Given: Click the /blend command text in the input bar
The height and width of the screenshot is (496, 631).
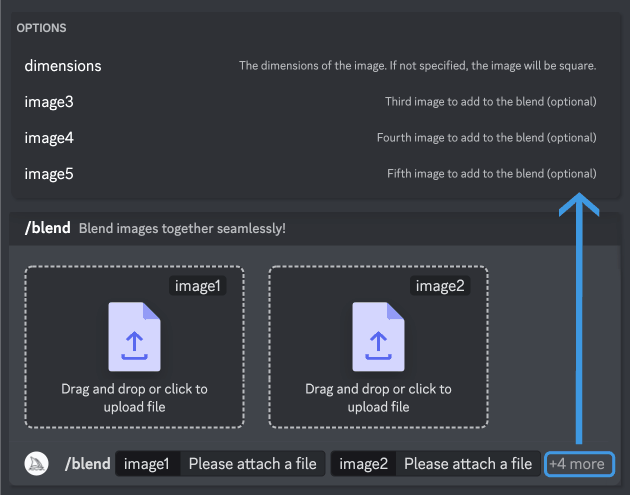Looking at the screenshot, I should 88,464.
